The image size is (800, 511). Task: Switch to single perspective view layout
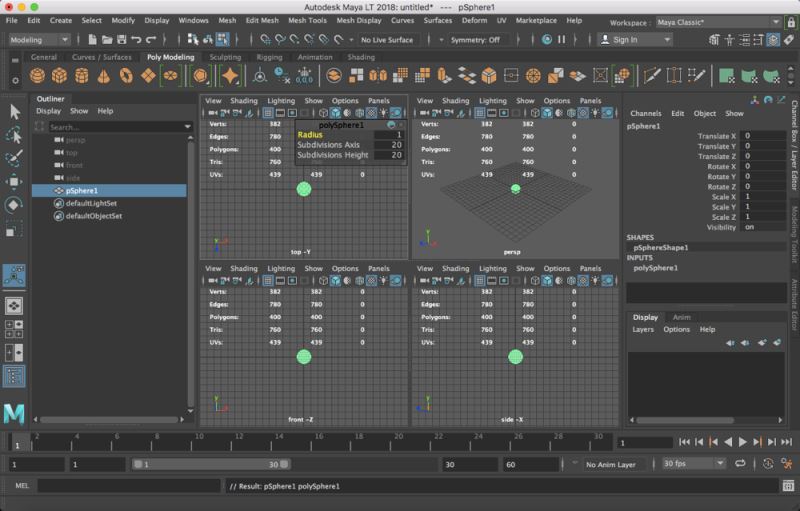tap(14, 306)
